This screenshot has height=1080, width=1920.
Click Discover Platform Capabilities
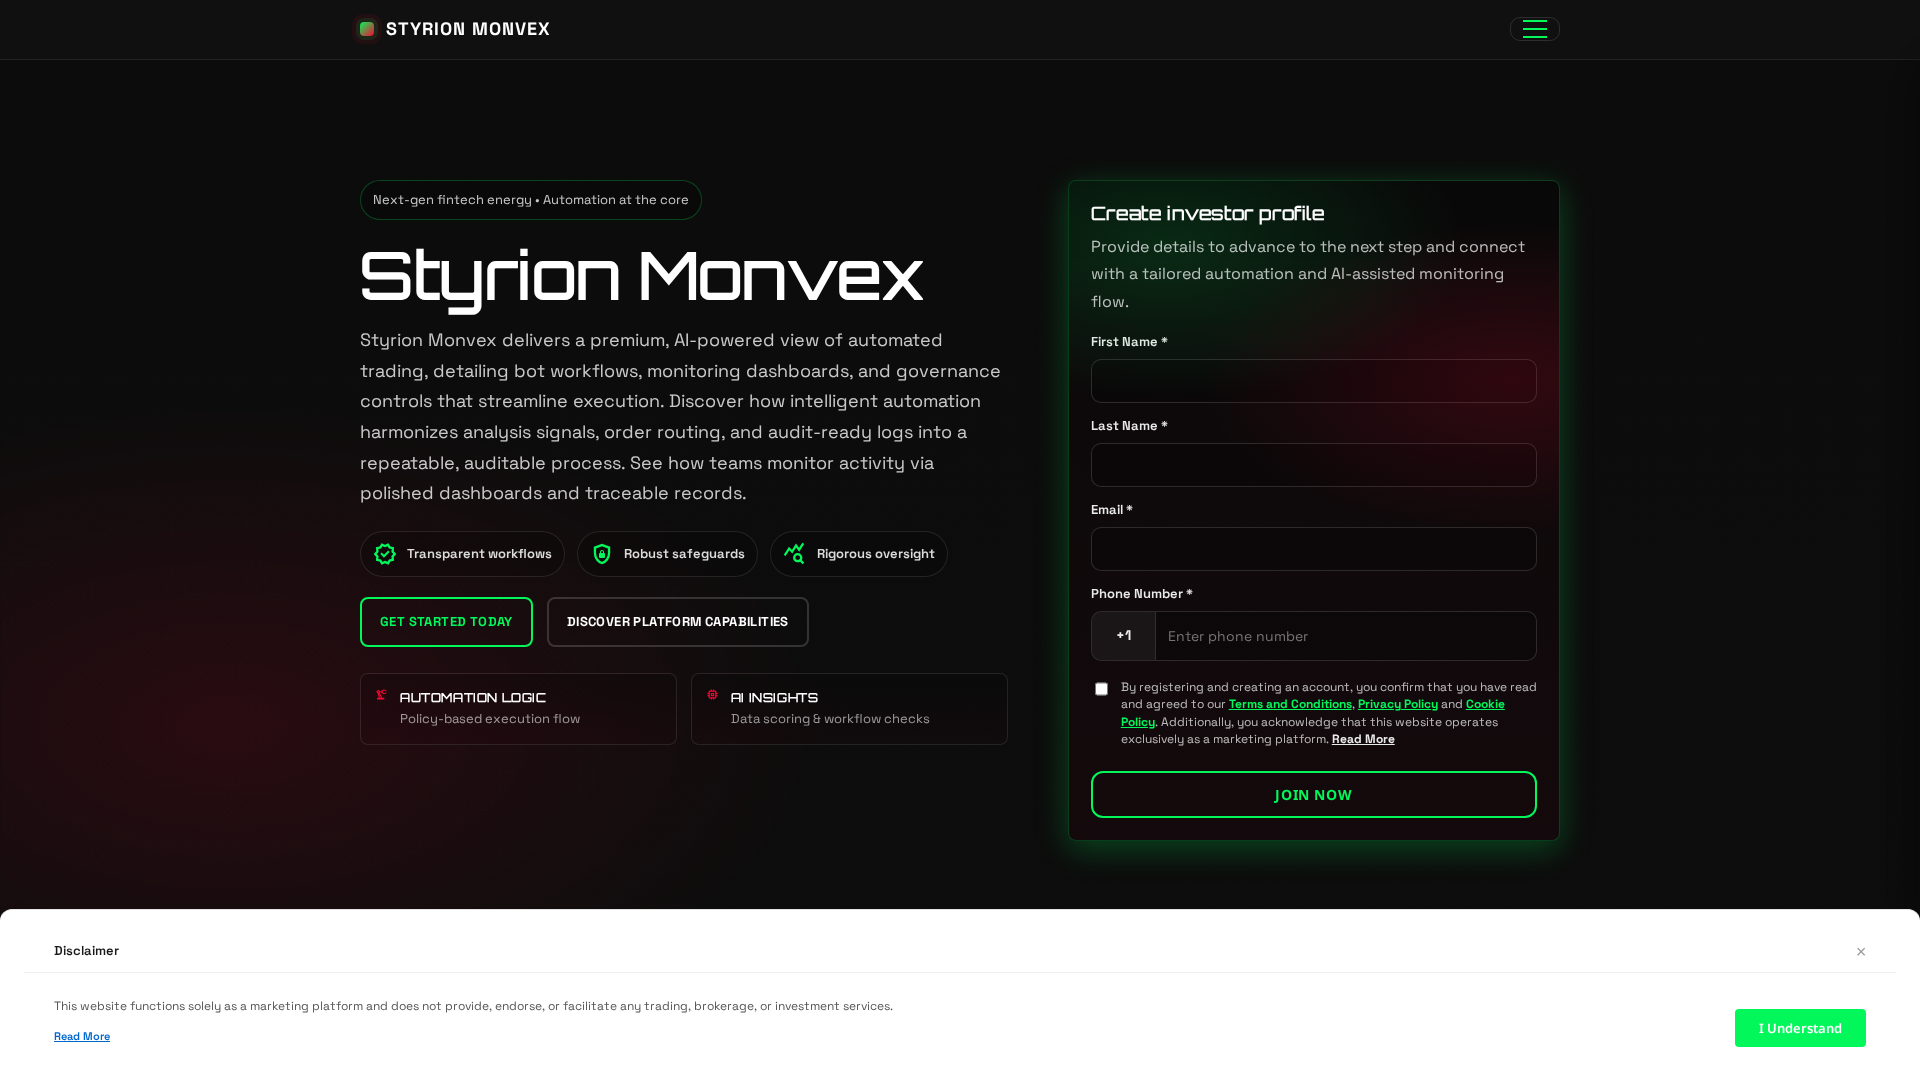[677, 621]
